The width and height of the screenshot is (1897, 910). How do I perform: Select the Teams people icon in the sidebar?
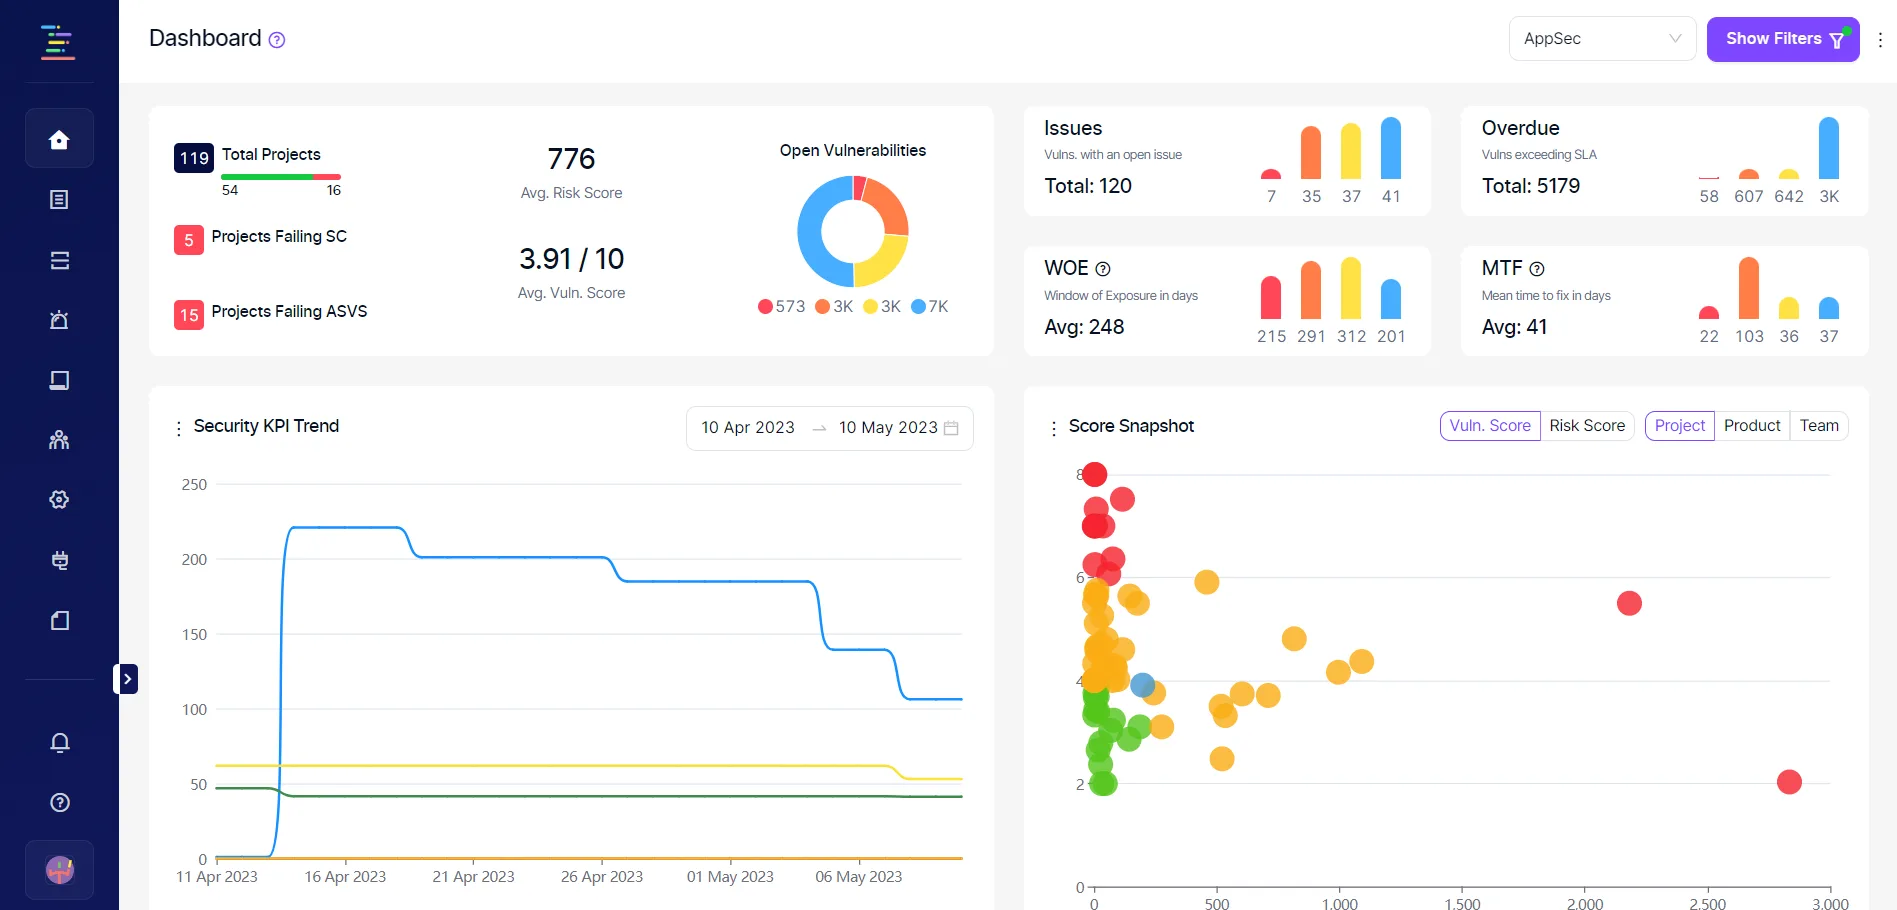click(x=59, y=439)
